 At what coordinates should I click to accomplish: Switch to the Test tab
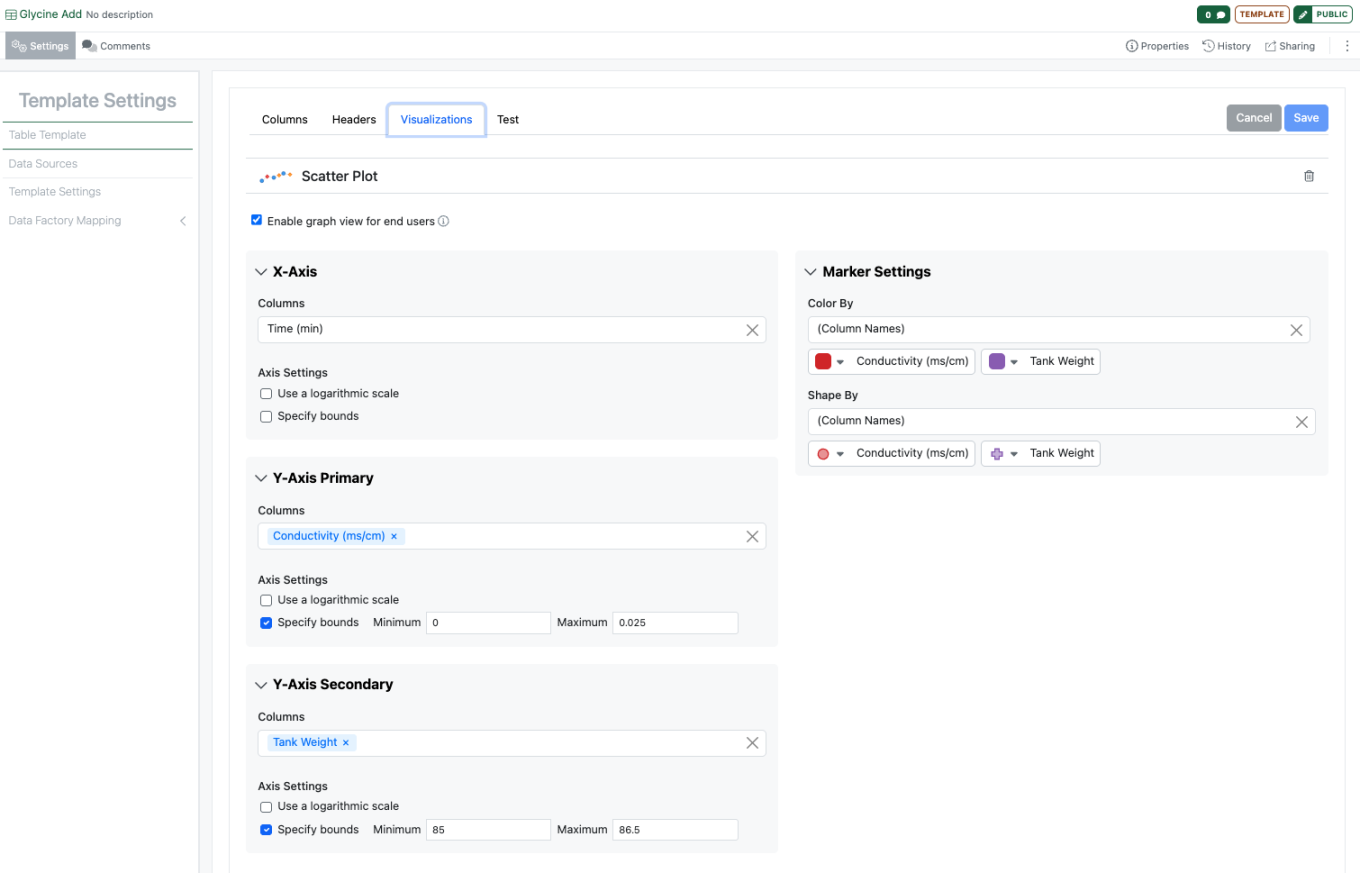click(x=508, y=120)
